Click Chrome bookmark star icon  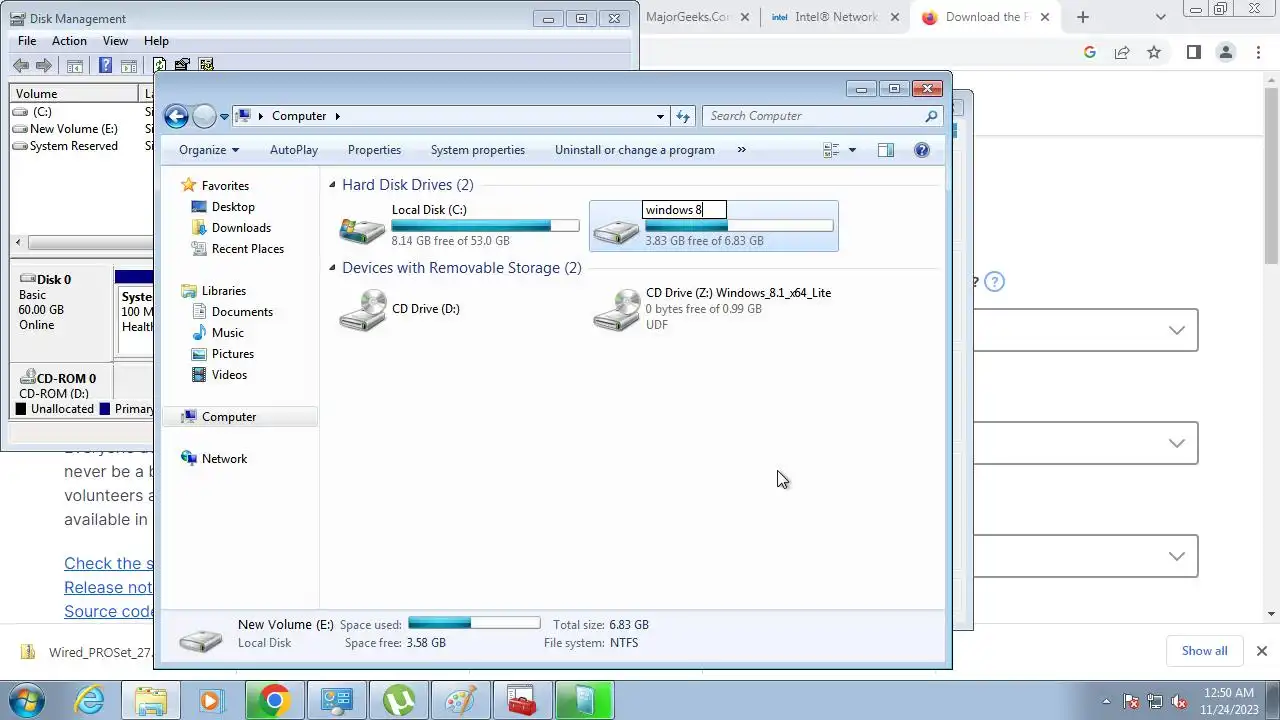pos(1154,52)
